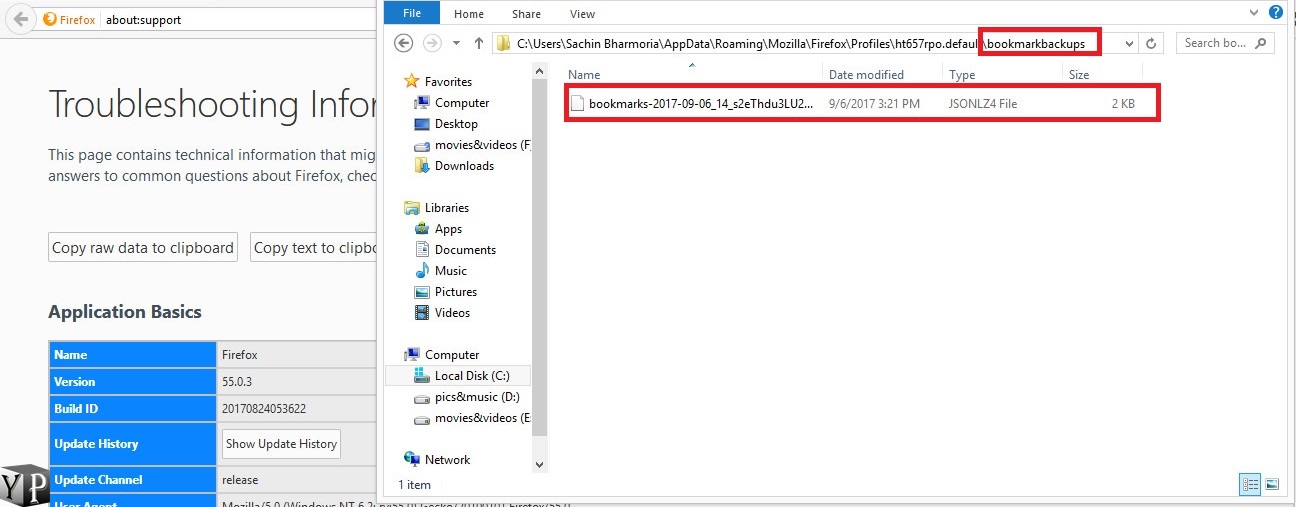Click the Firefox logo in the address bar
The height and width of the screenshot is (507, 1296).
pyautogui.click(x=50, y=19)
